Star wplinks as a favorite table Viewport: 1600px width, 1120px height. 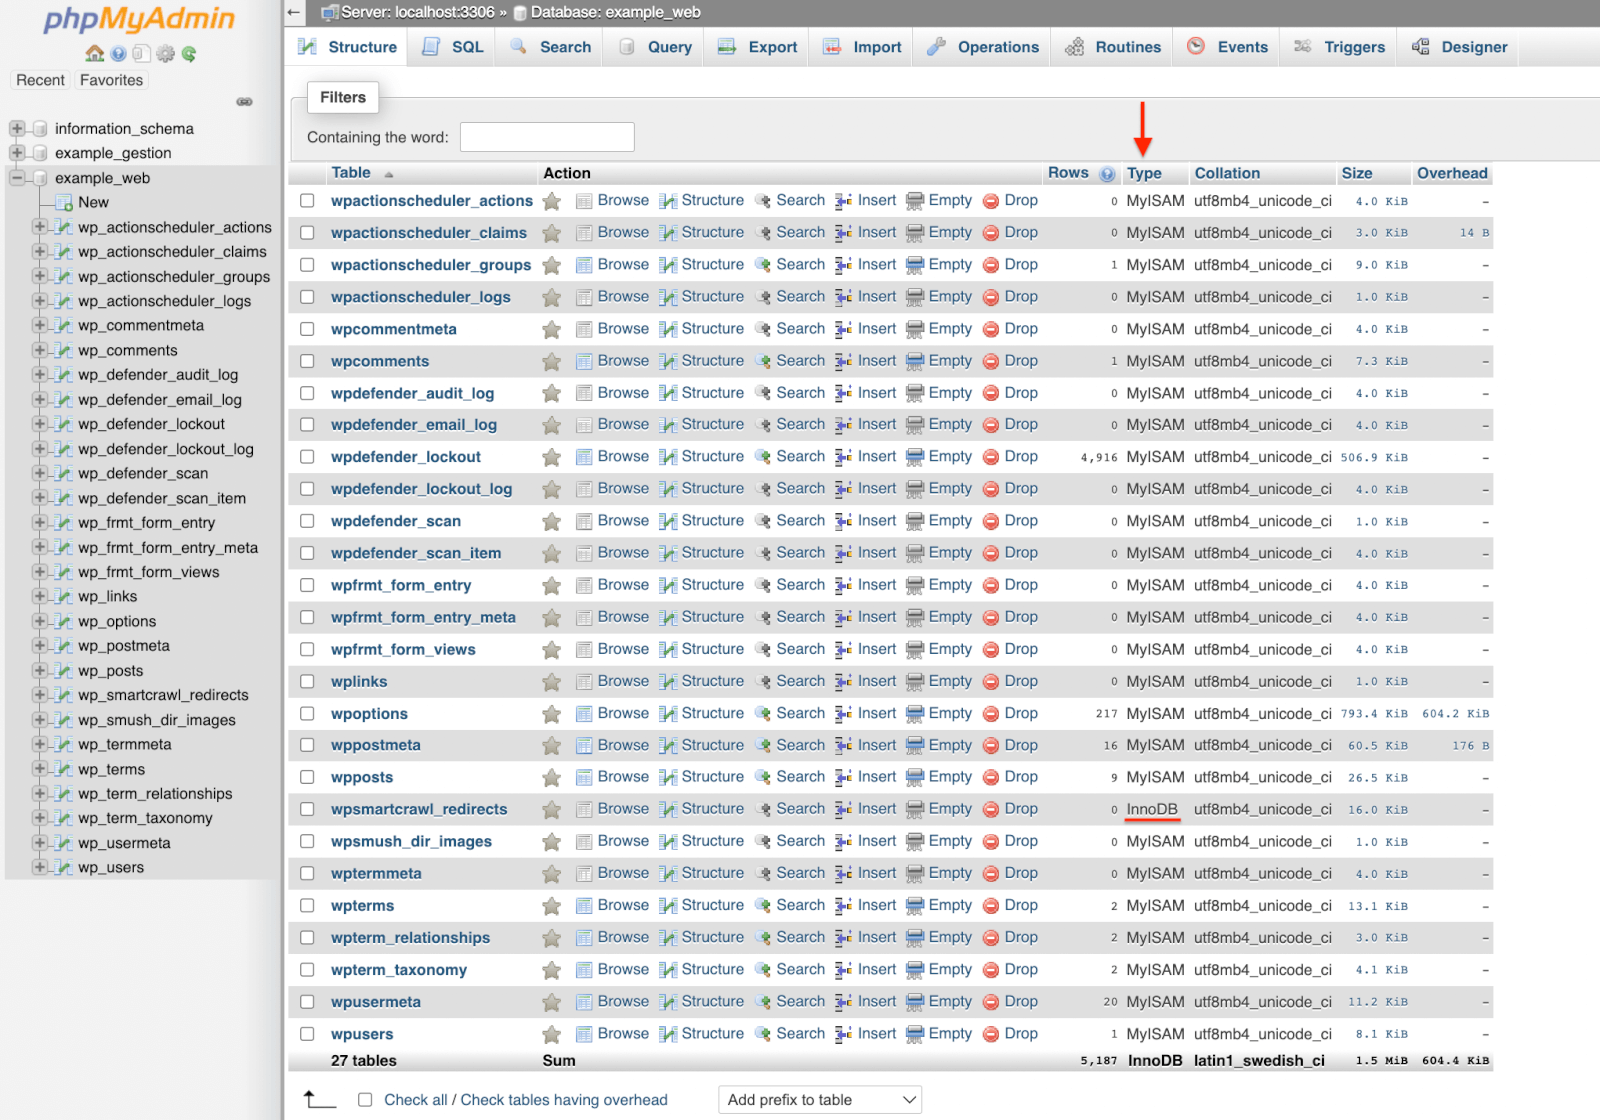(x=551, y=681)
